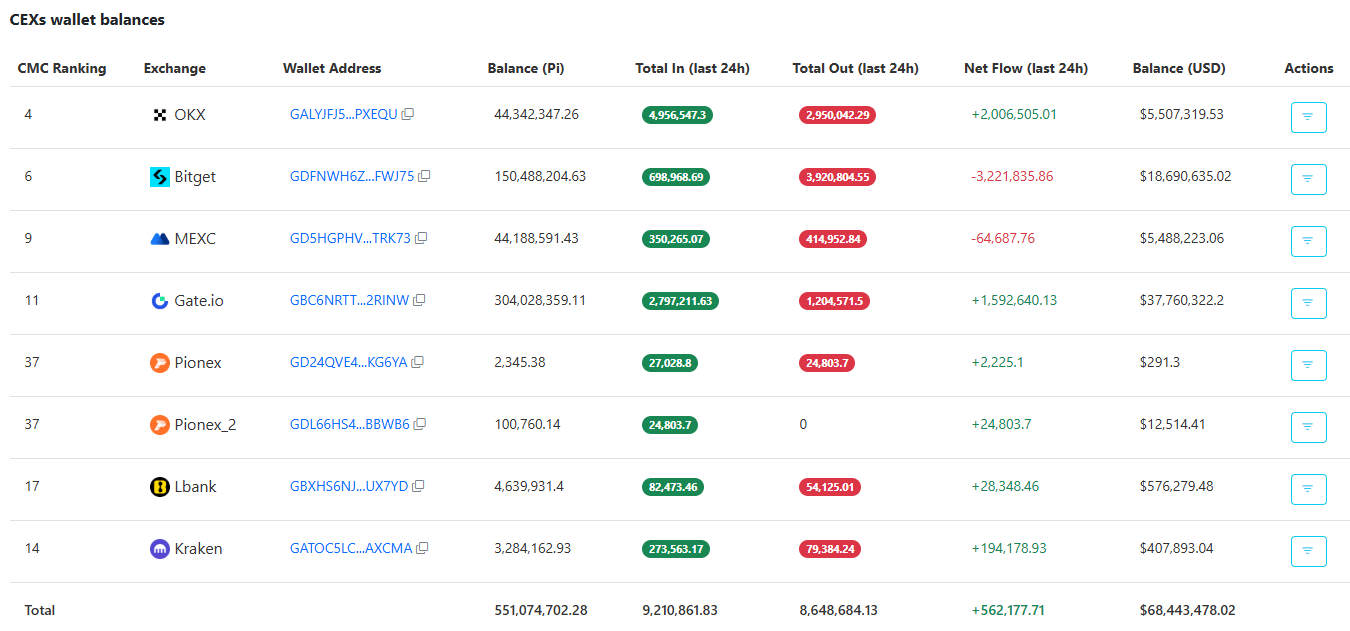Click the Gate.io exchange logo
This screenshot has height=631, width=1350.
click(x=159, y=301)
